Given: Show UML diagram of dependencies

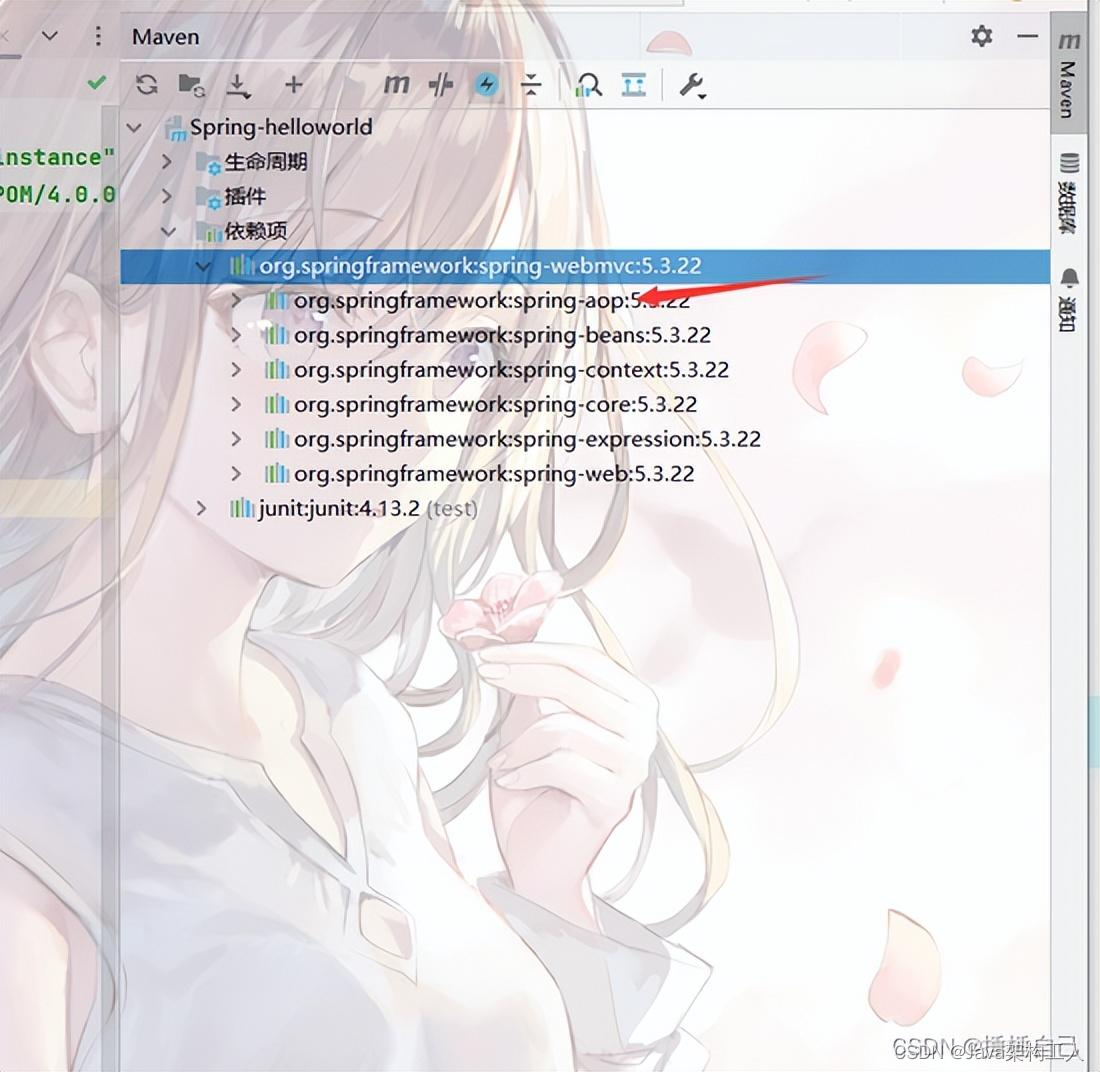Looking at the screenshot, I should pos(633,85).
